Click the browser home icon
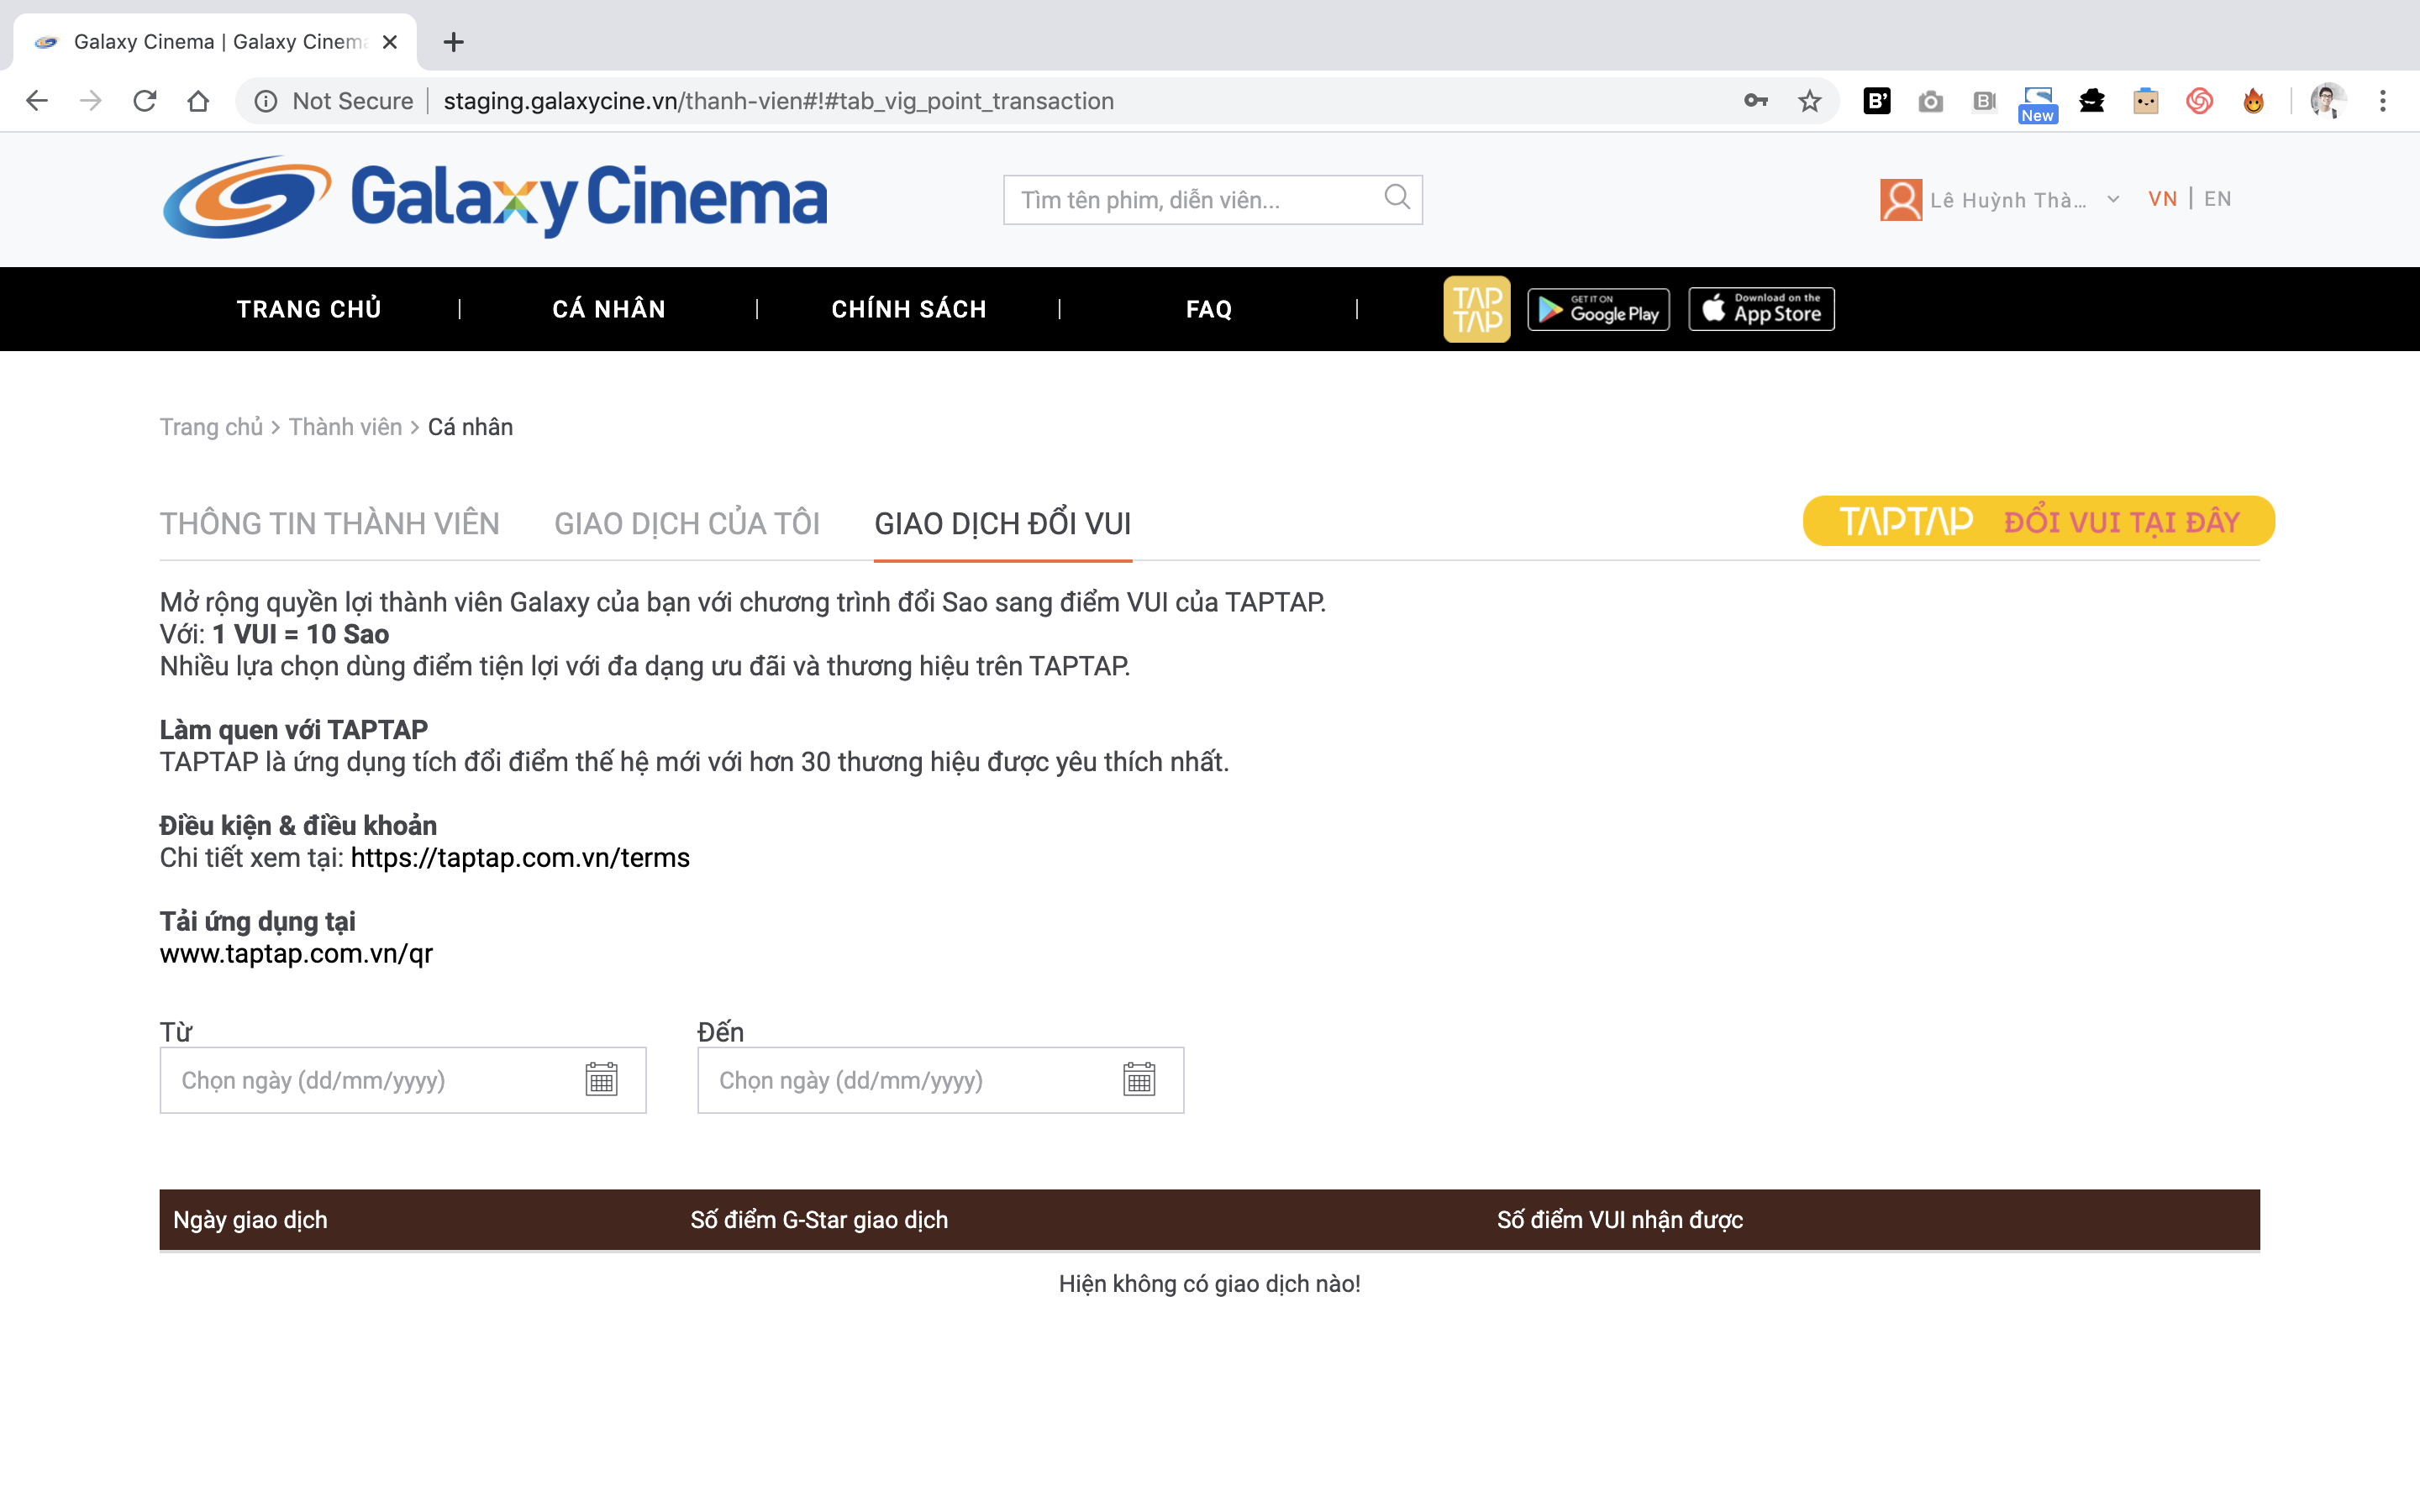Screen dimensions: 2420x1512 click(x=198, y=101)
